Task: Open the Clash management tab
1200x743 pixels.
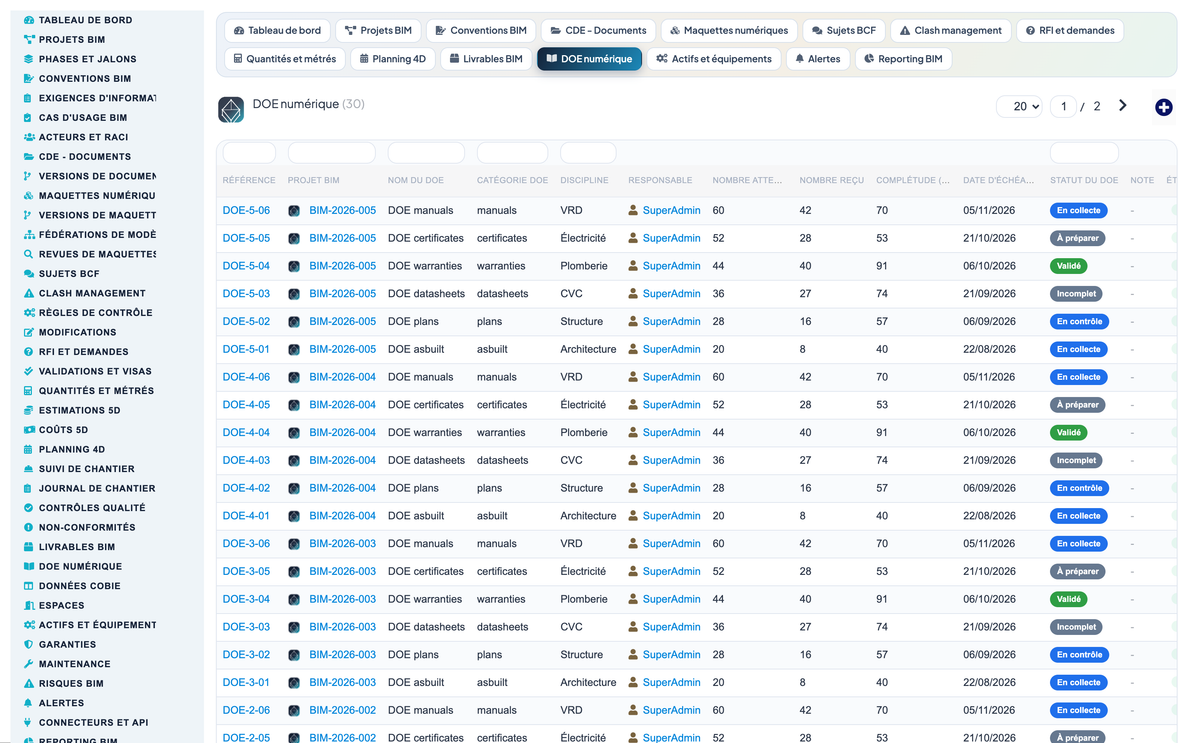Action: click(950, 31)
